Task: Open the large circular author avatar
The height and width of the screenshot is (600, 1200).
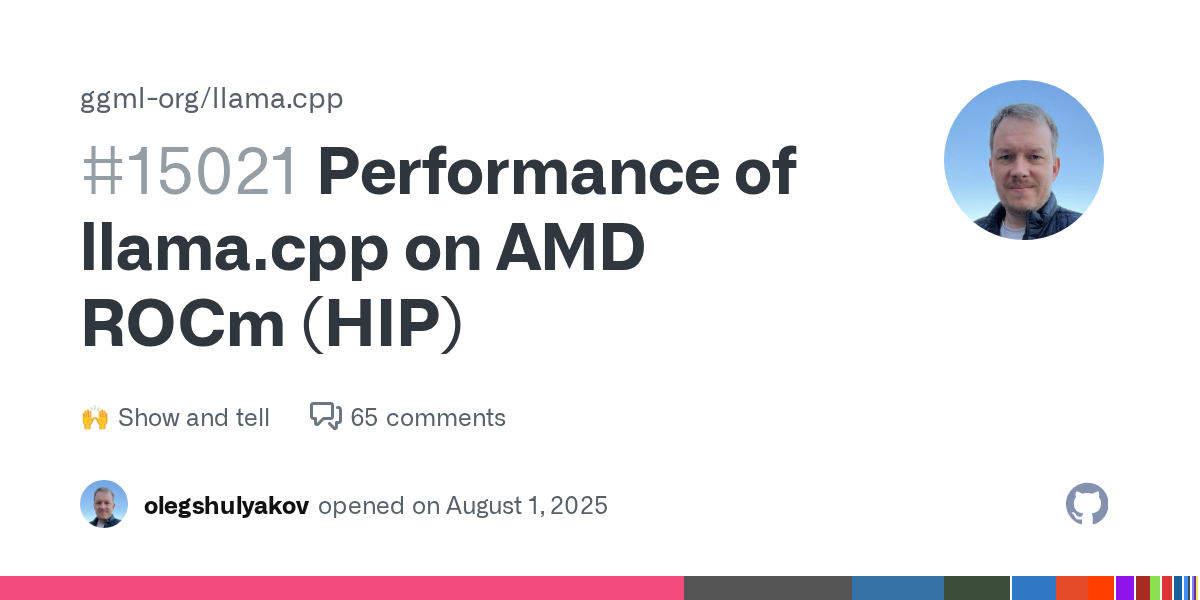Action: [1024, 160]
